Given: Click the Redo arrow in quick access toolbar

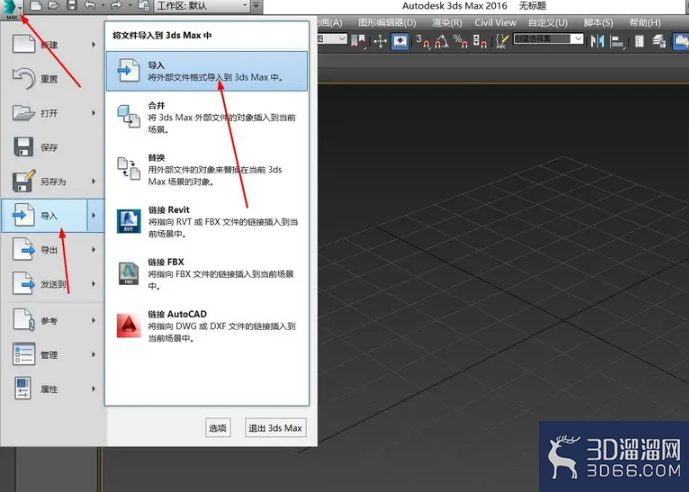Looking at the screenshot, I should pos(117,6).
